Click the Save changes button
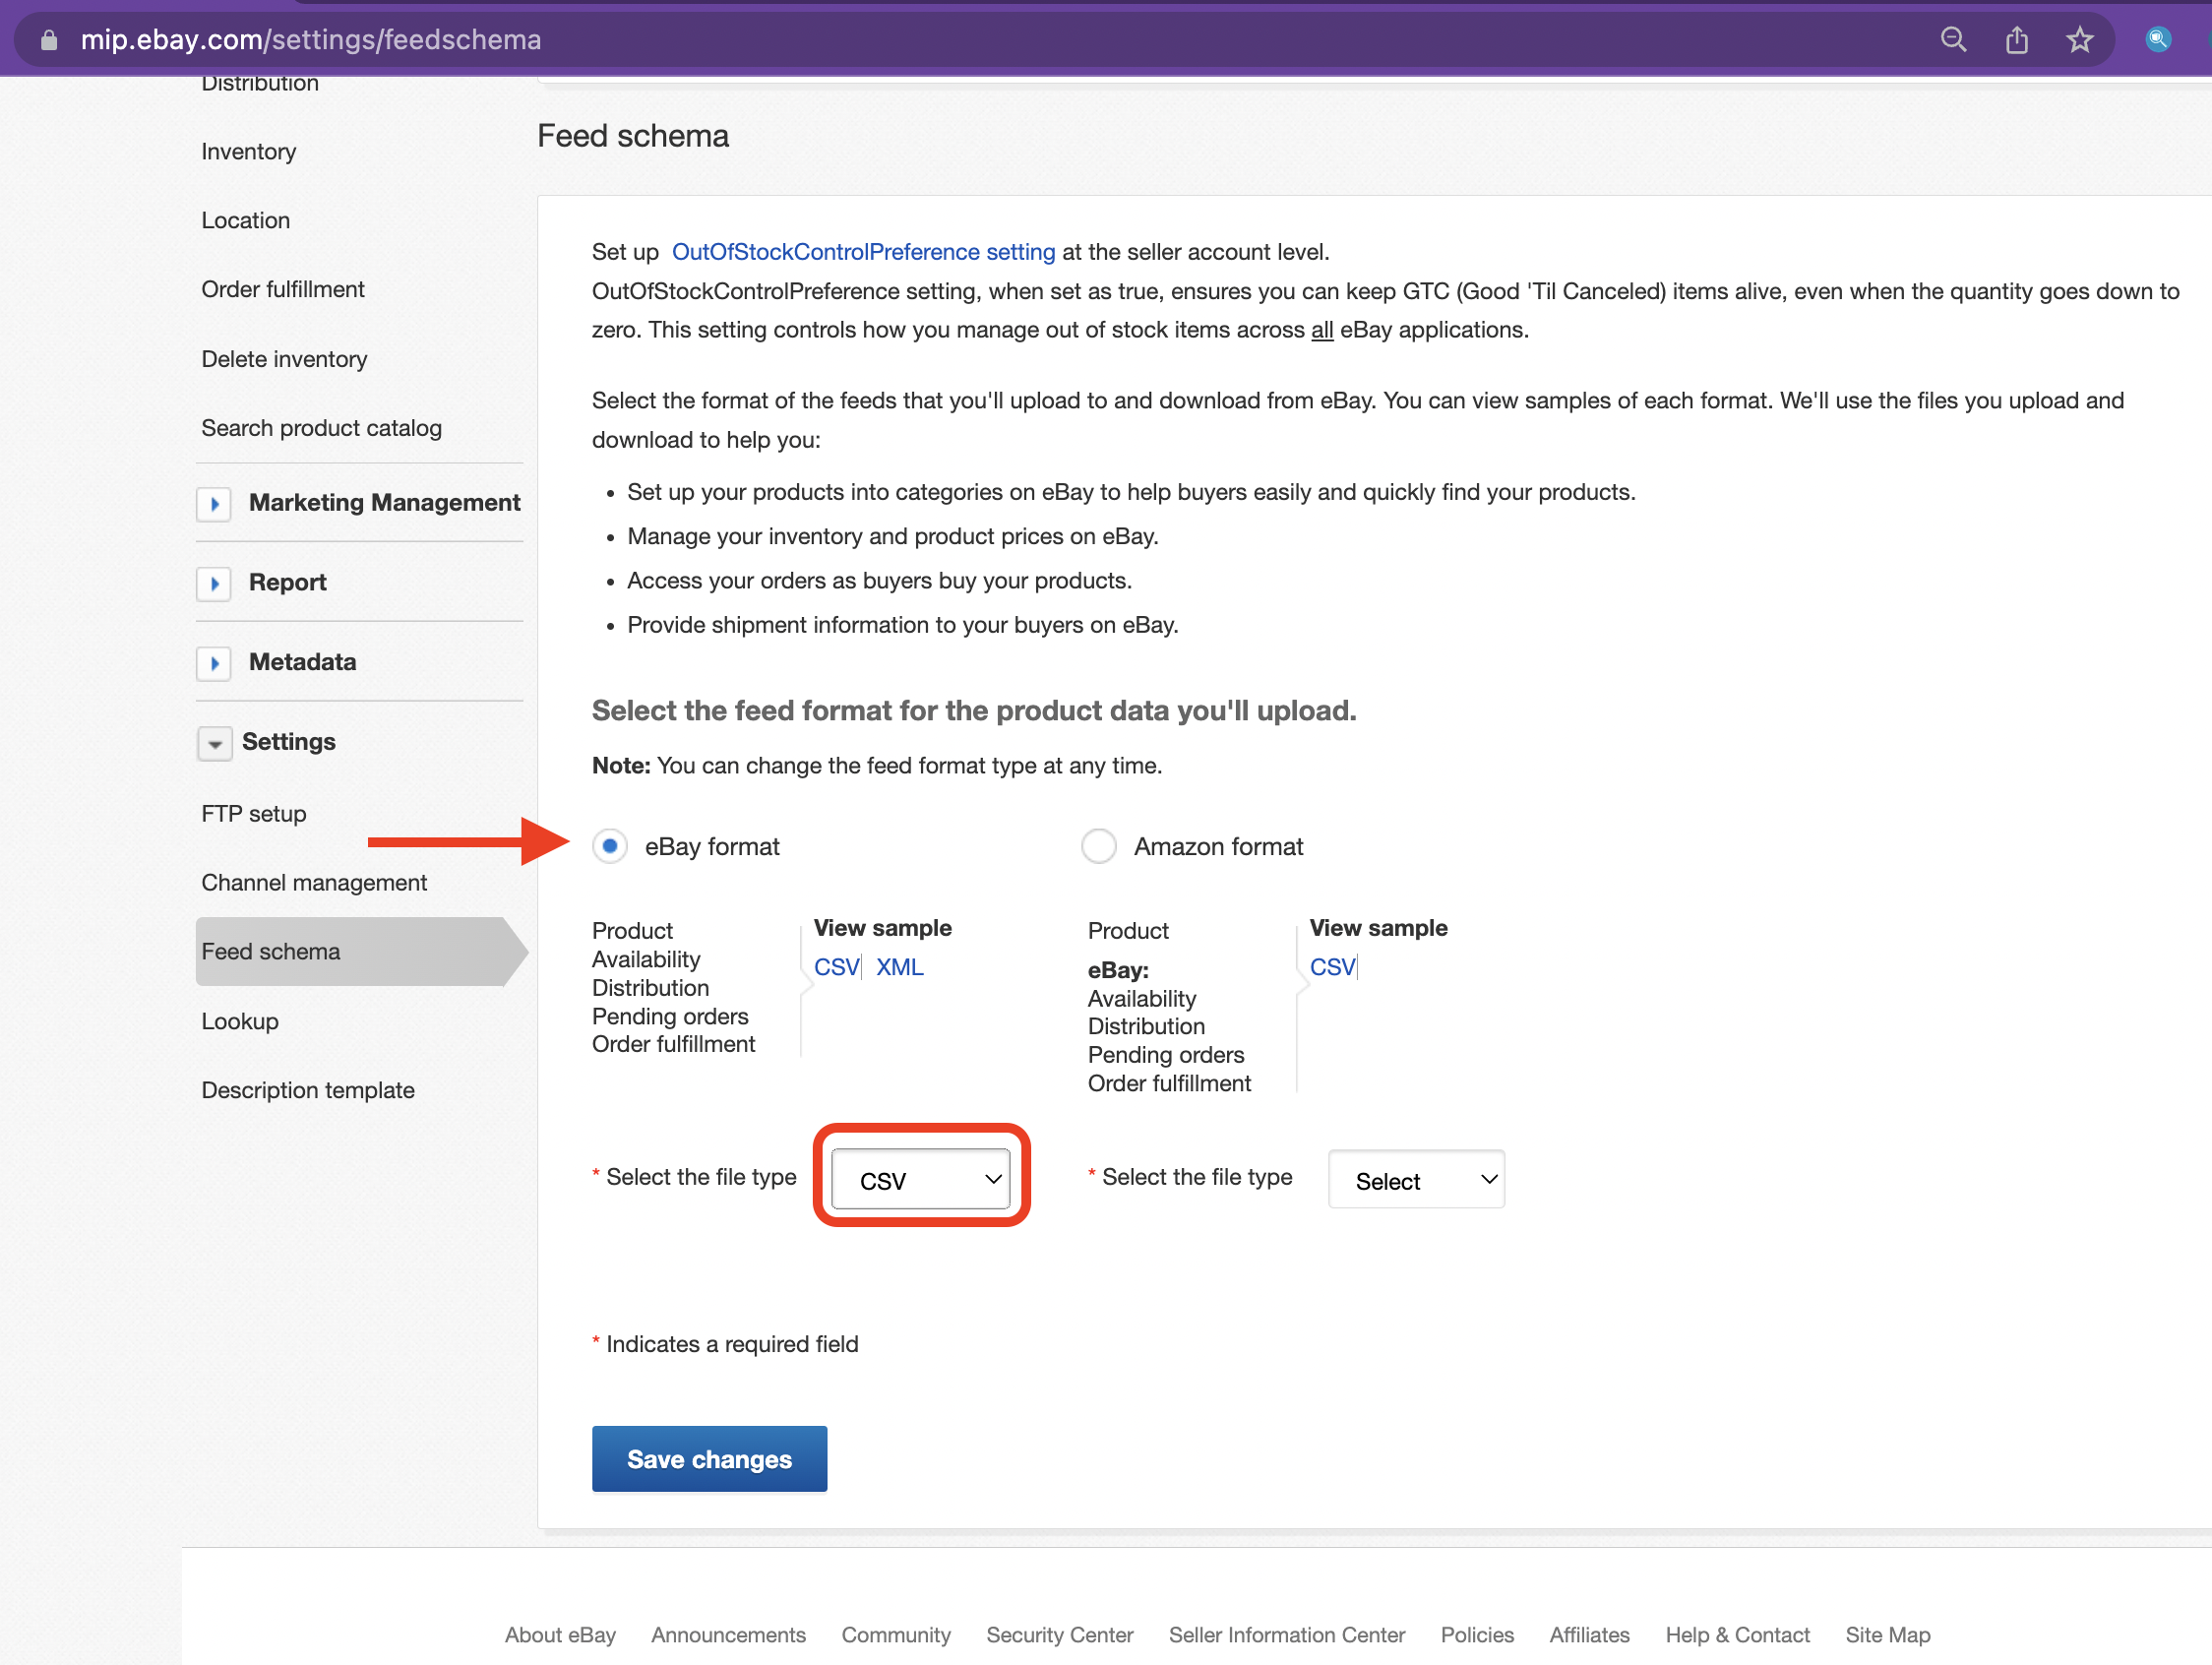Viewport: 2212px width, 1665px height. [x=709, y=1459]
